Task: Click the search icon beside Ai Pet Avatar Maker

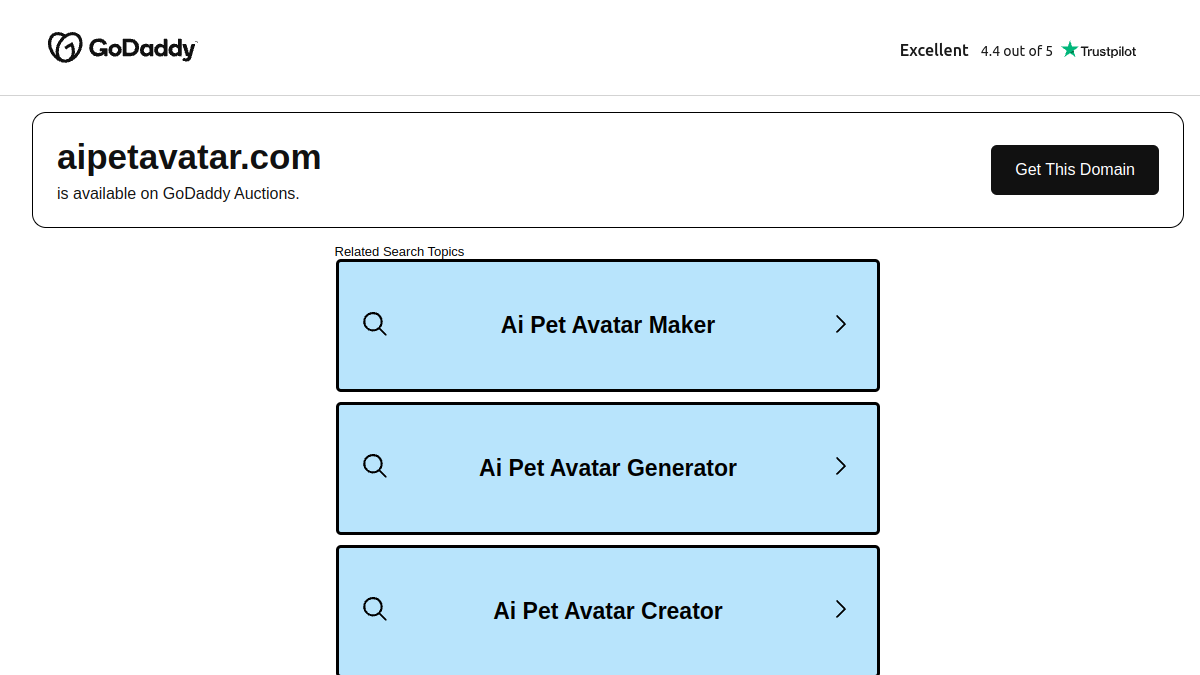Action: (x=375, y=324)
